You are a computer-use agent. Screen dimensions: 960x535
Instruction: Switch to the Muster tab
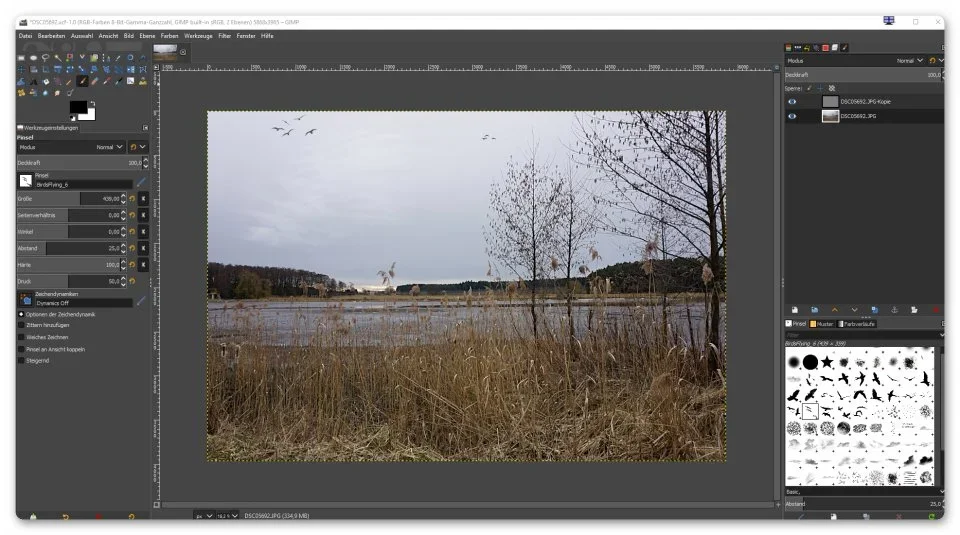coord(822,324)
